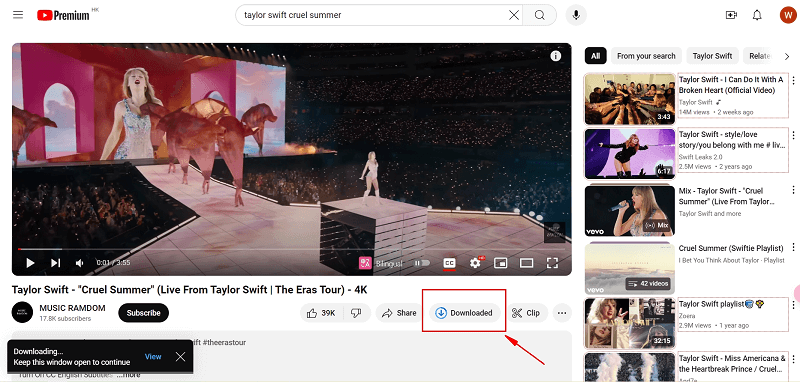
Task: Show more filter chips arrow
Action: [787, 56]
